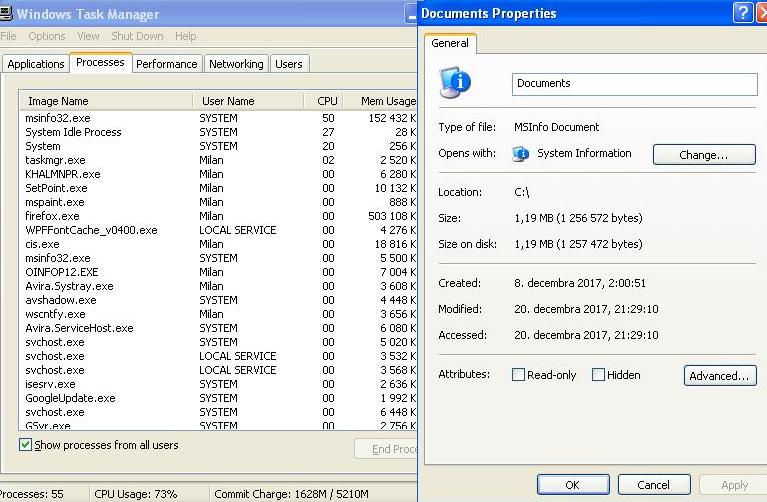Open the Advanced... attributes dialog
The height and width of the screenshot is (502, 767).
720,376
